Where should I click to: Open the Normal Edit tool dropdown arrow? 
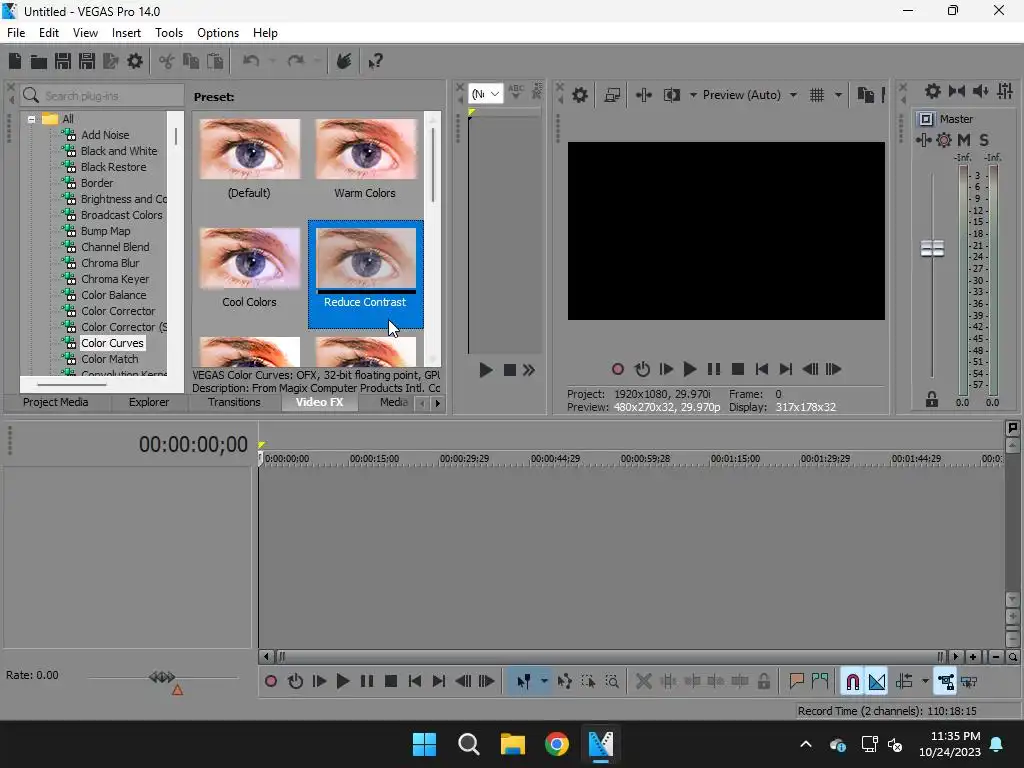(544, 682)
